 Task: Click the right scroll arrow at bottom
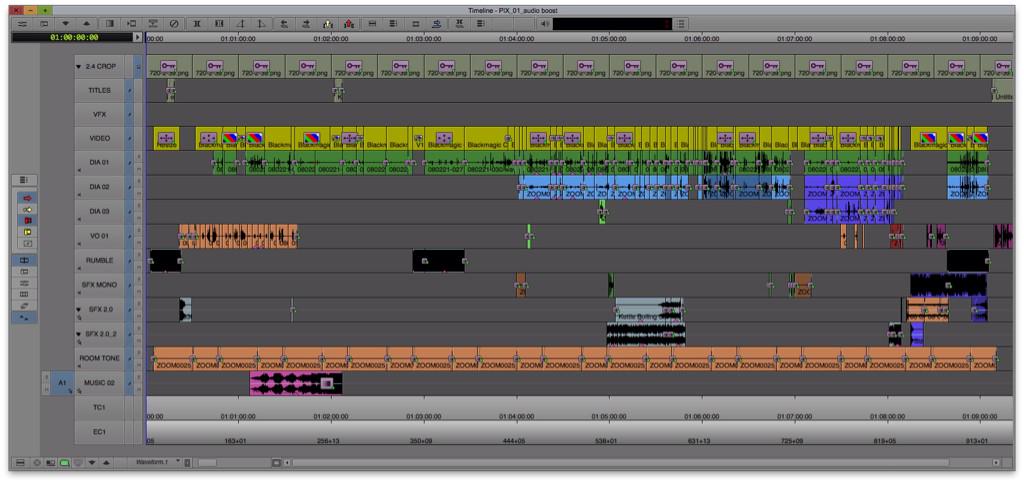(x=995, y=462)
